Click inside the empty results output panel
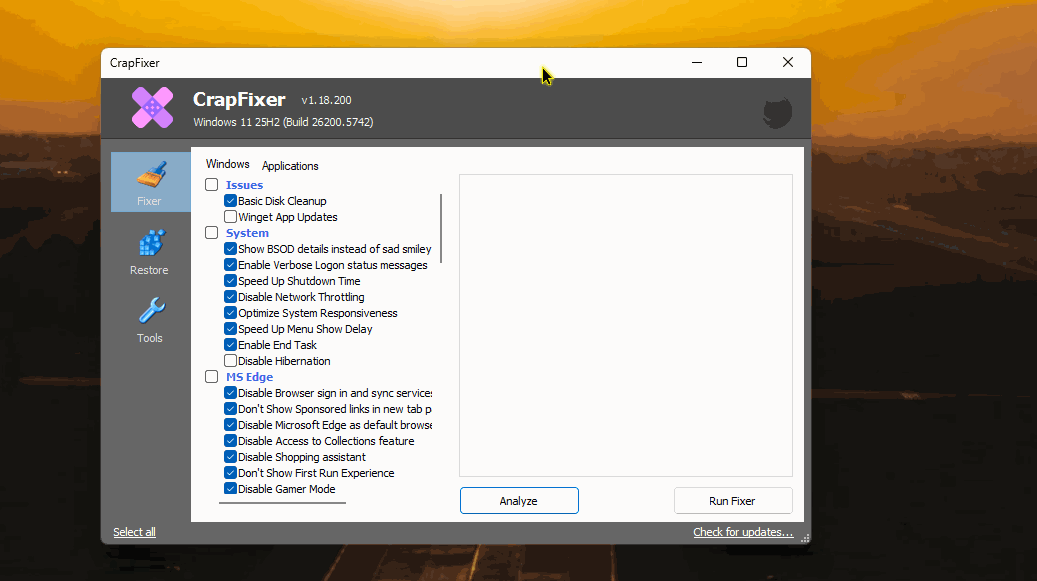The width and height of the screenshot is (1037, 581). 626,325
